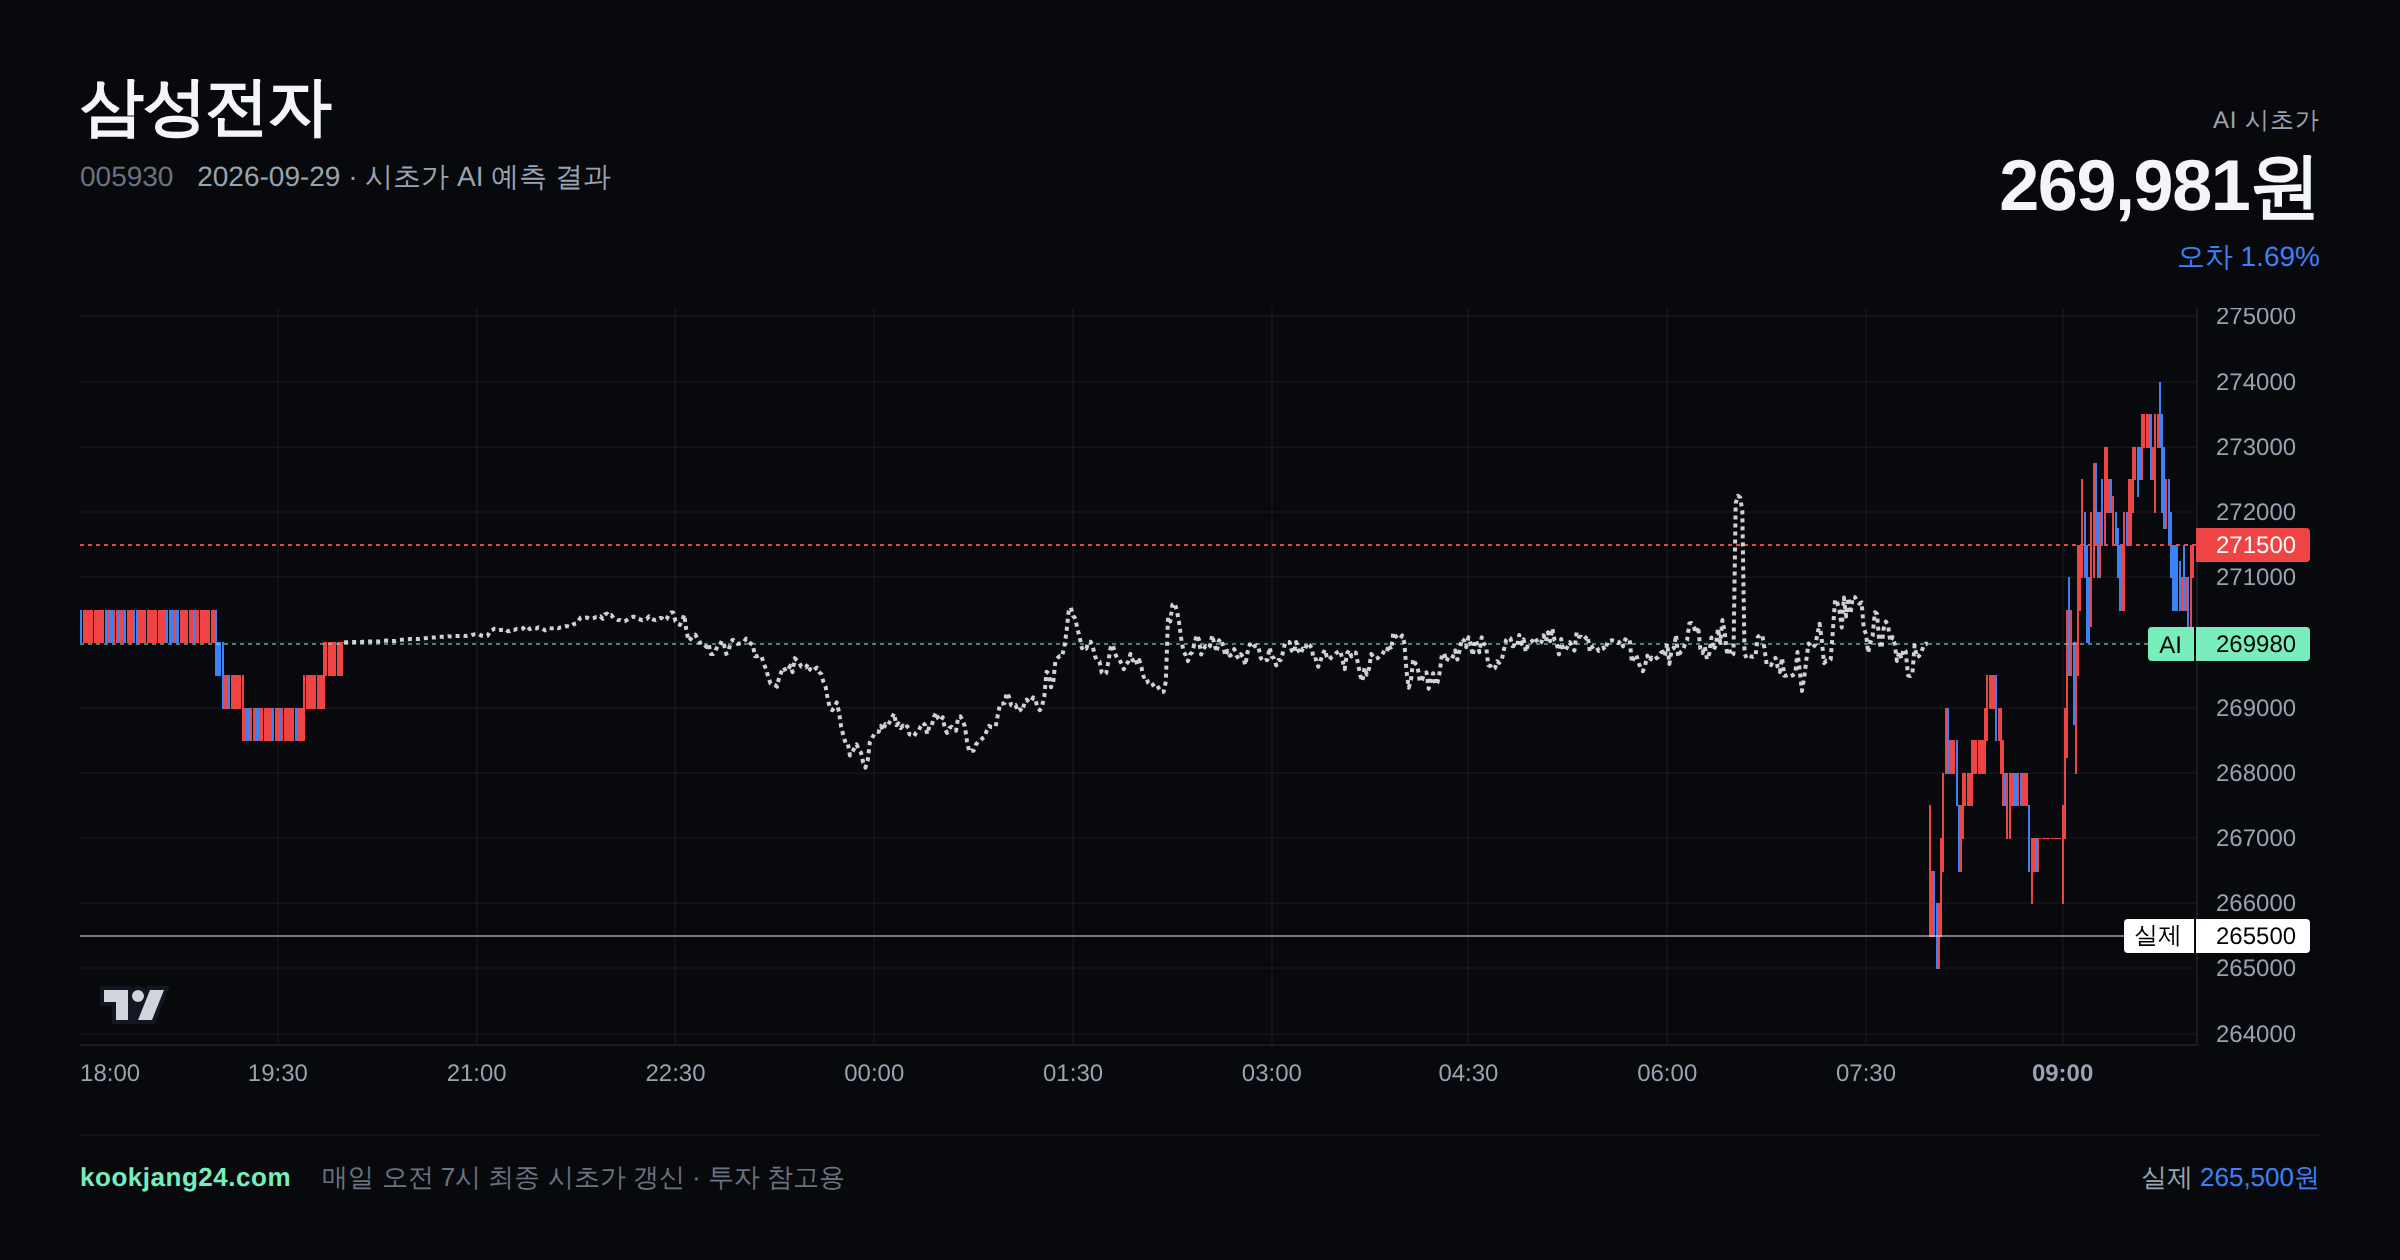
Task: Click the 00:00 time axis label
Action: tap(874, 1073)
